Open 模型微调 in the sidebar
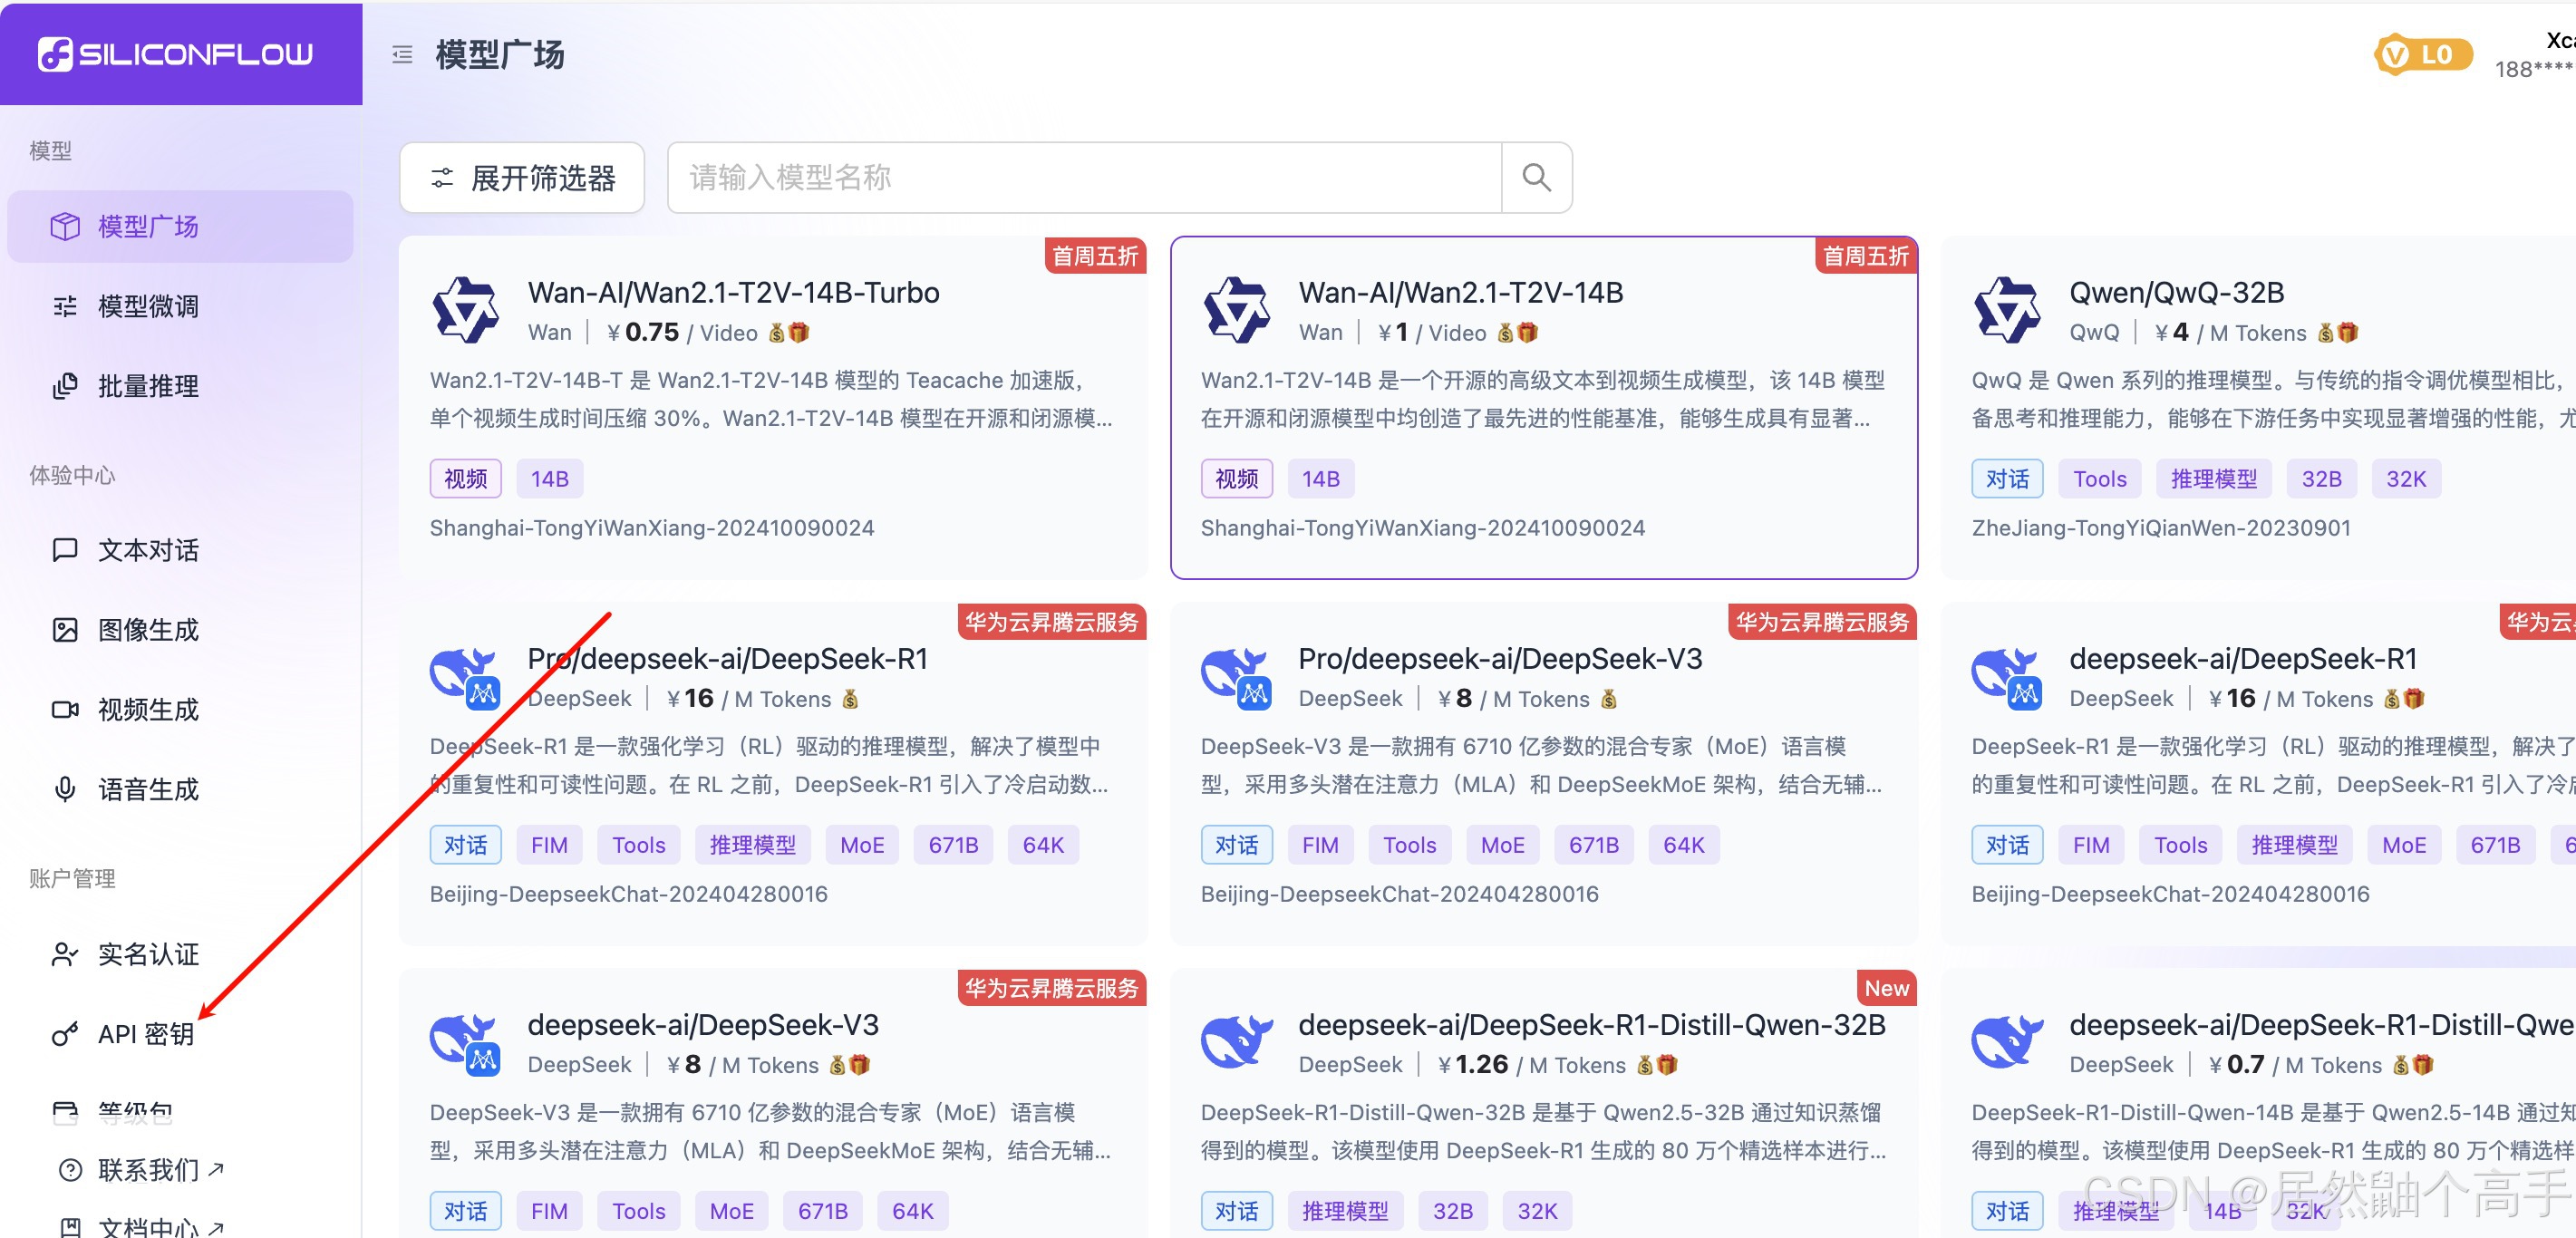The width and height of the screenshot is (2576, 1238). (x=148, y=306)
